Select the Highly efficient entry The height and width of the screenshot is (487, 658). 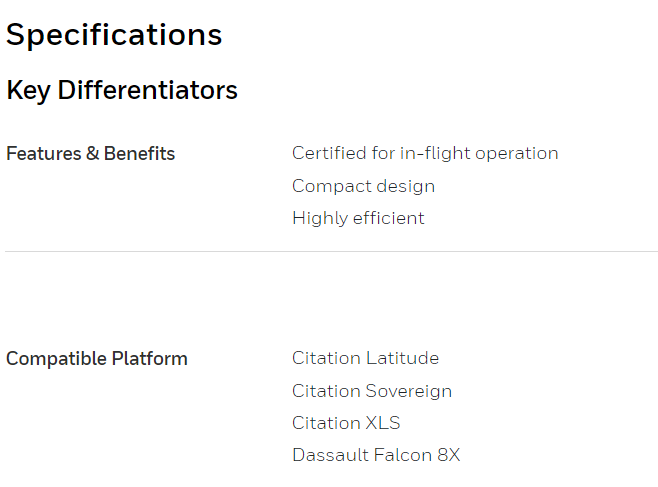click(358, 219)
